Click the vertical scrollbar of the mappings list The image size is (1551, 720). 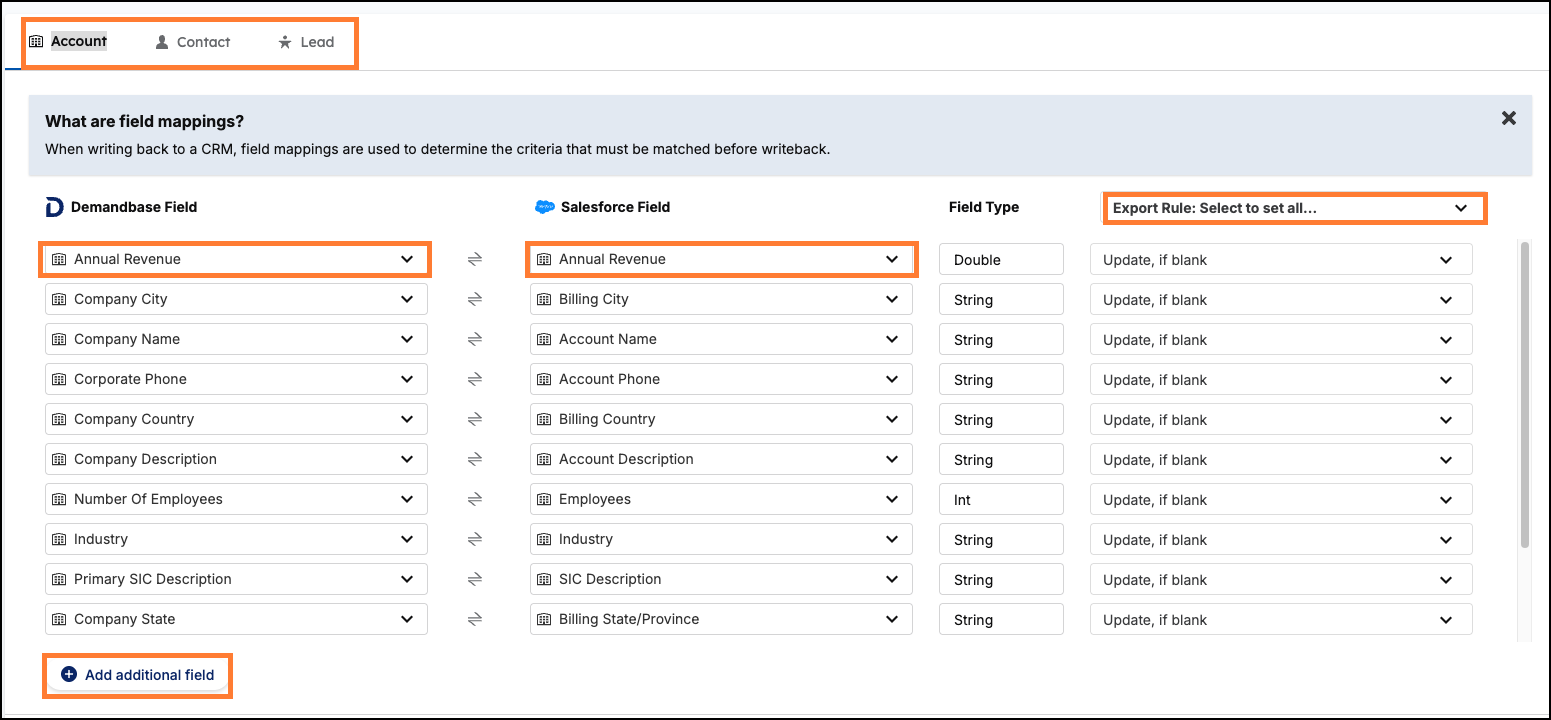1524,394
